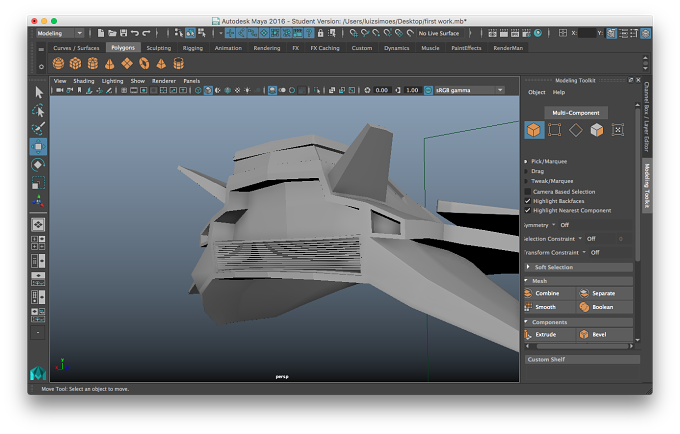This screenshot has height=434, width=680.
Task: Open the sRGB gamma dropdown
Action: pos(470,90)
